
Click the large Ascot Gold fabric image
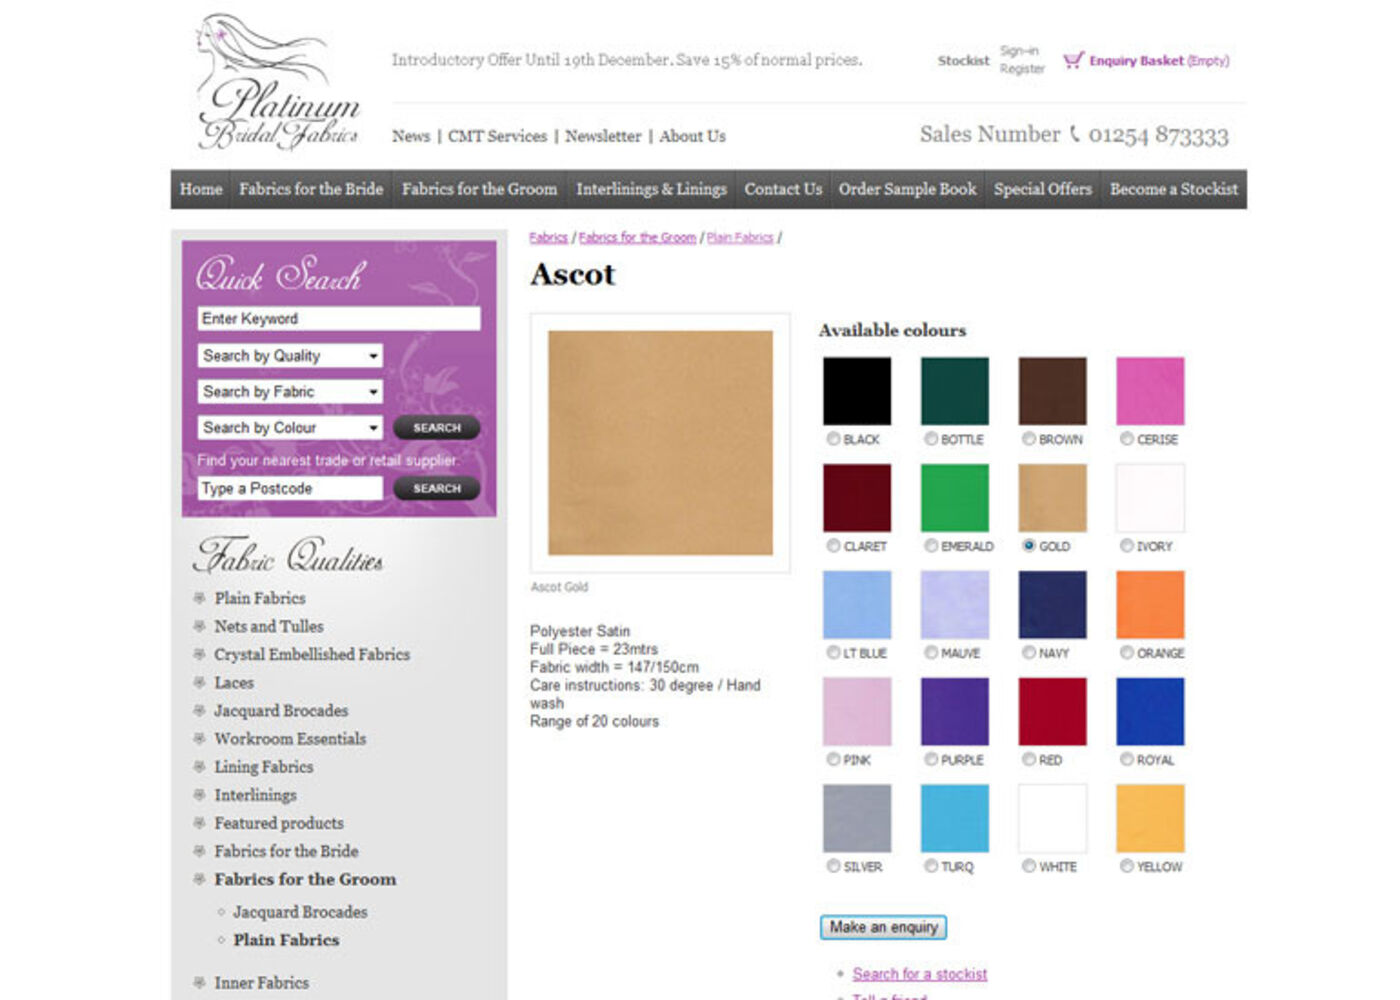[x=660, y=443]
